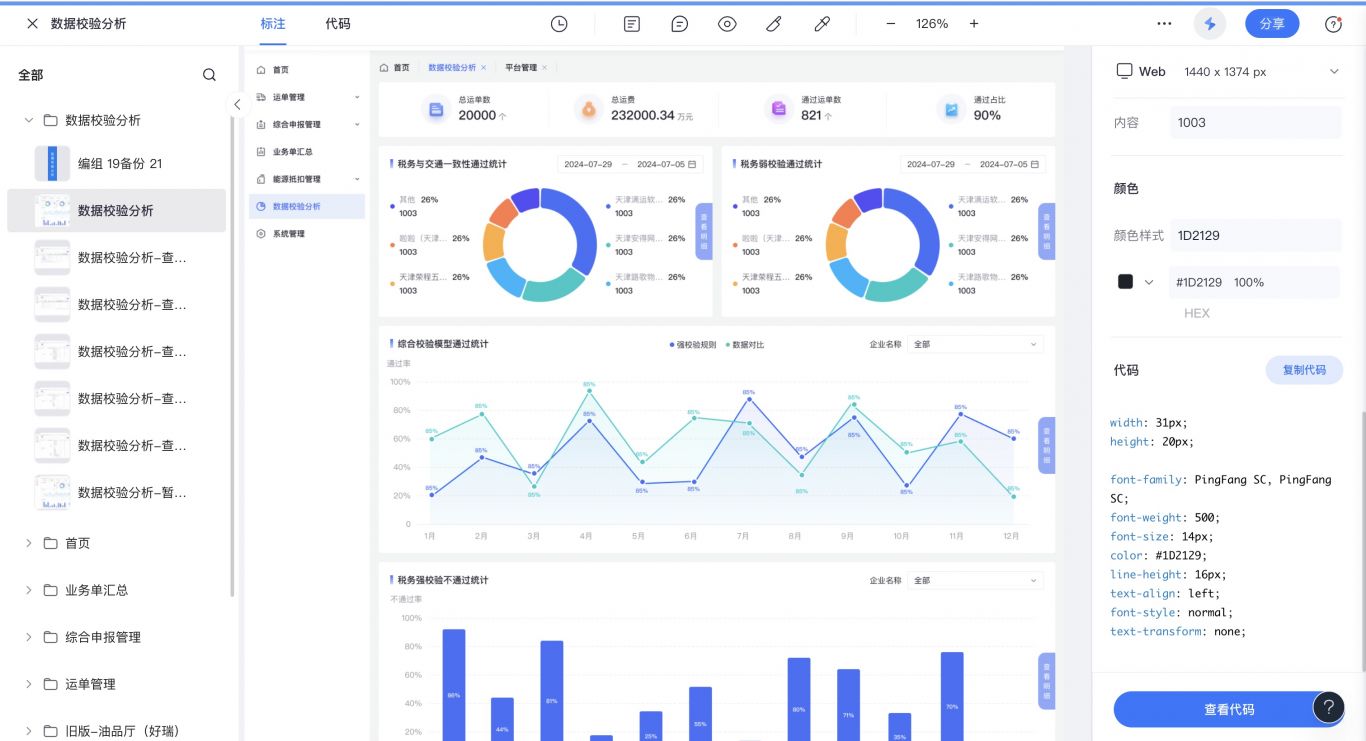Viewport: 1366px width, 741px height.
Task: Toggle the 数据对比 legend item
Action: pos(744,345)
